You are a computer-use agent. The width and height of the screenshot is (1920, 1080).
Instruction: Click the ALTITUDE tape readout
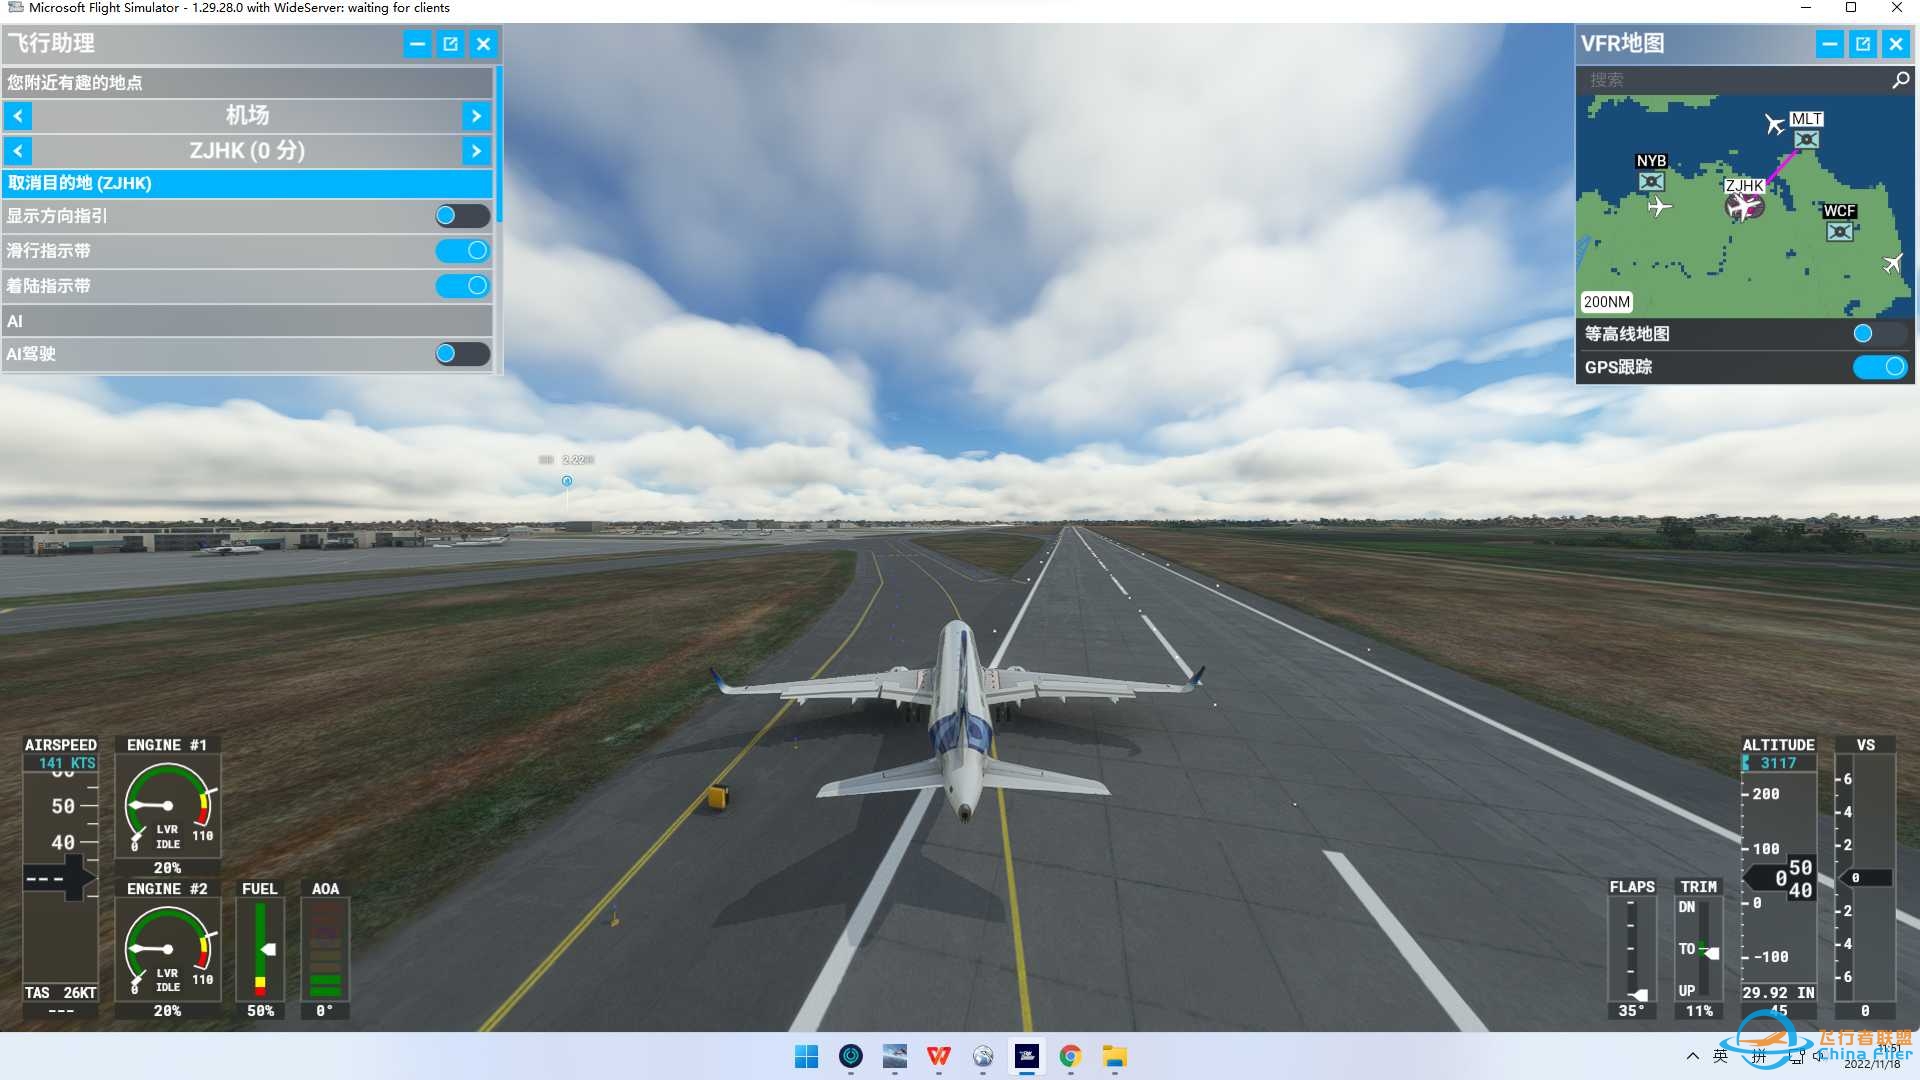(1779, 878)
